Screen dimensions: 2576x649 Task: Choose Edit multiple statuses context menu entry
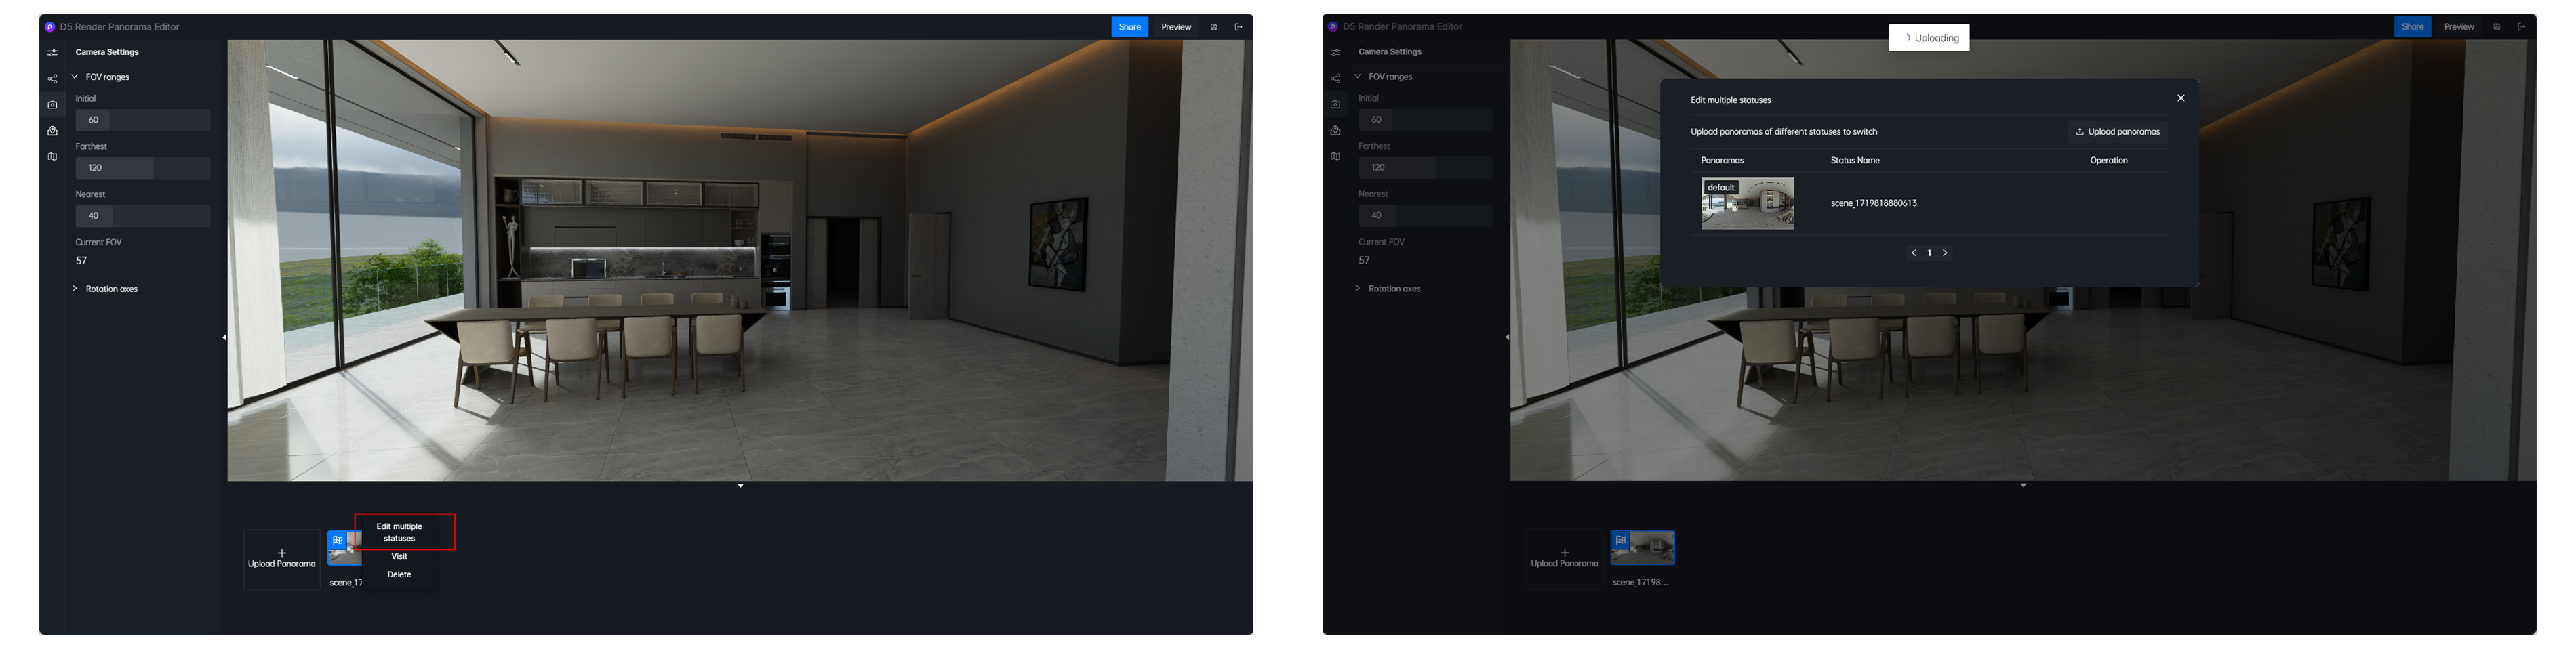click(x=399, y=532)
